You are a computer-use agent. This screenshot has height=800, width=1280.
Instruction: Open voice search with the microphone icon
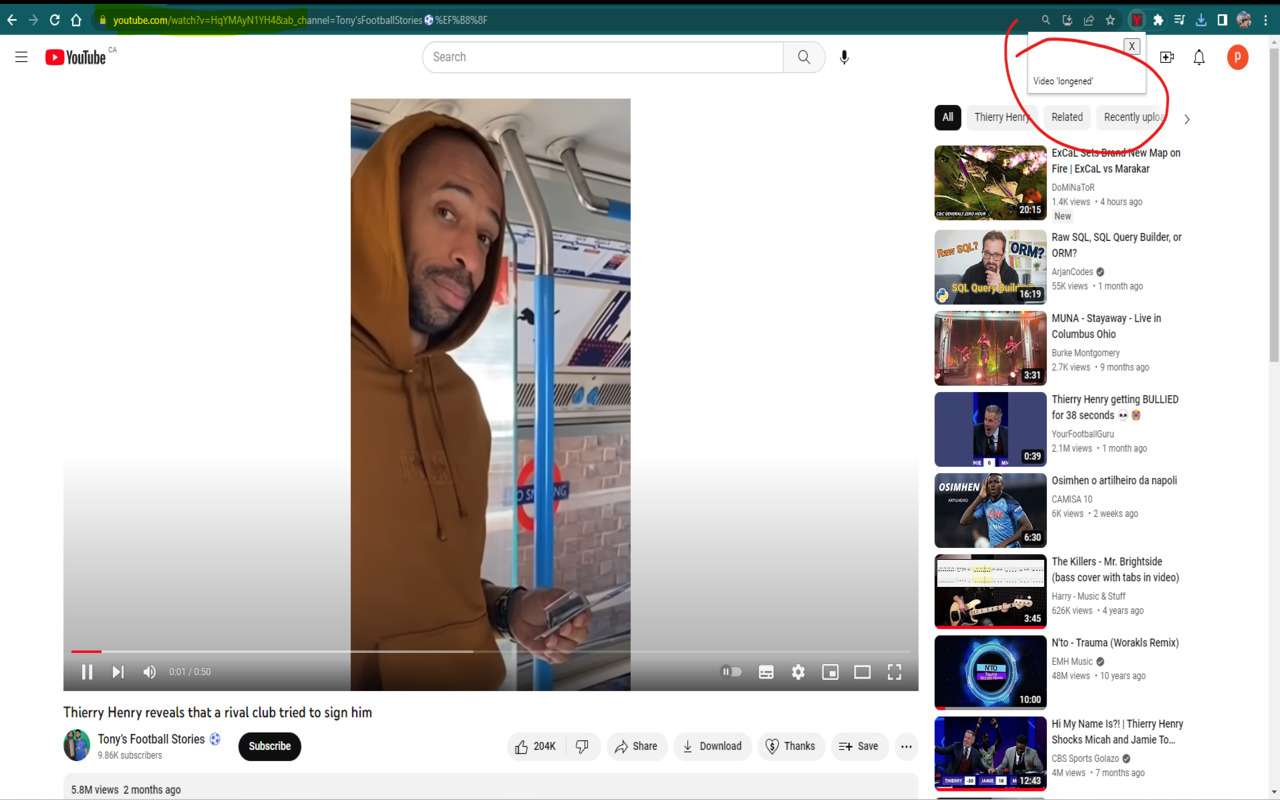[844, 57]
